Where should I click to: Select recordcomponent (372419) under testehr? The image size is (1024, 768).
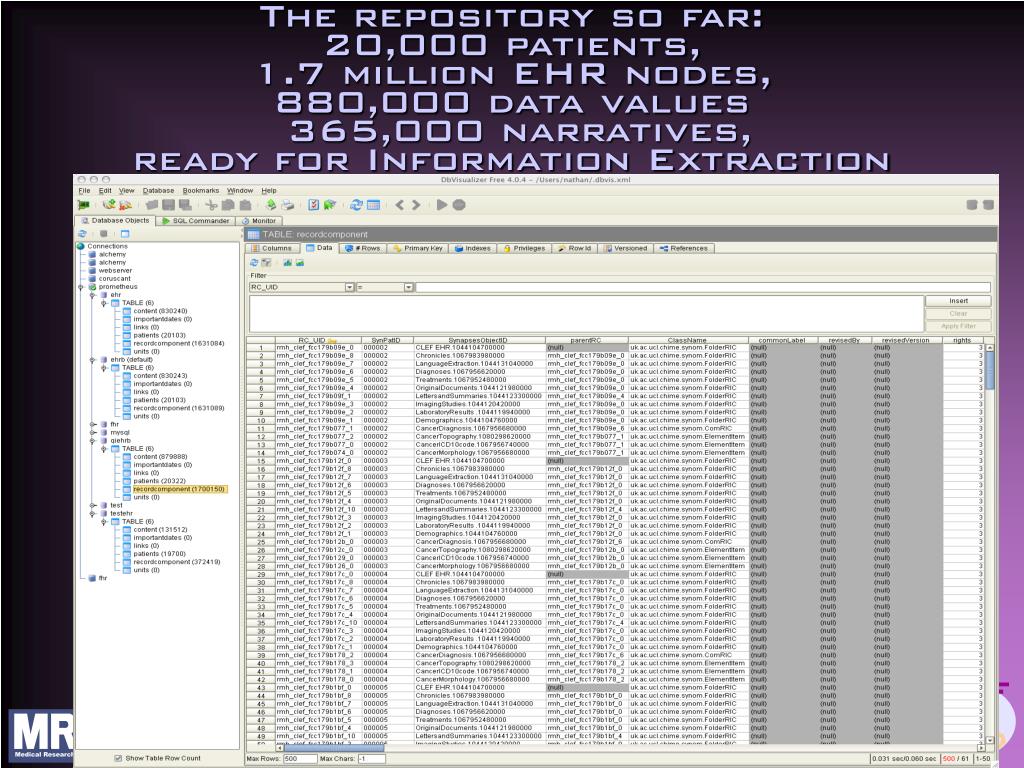click(176, 562)
